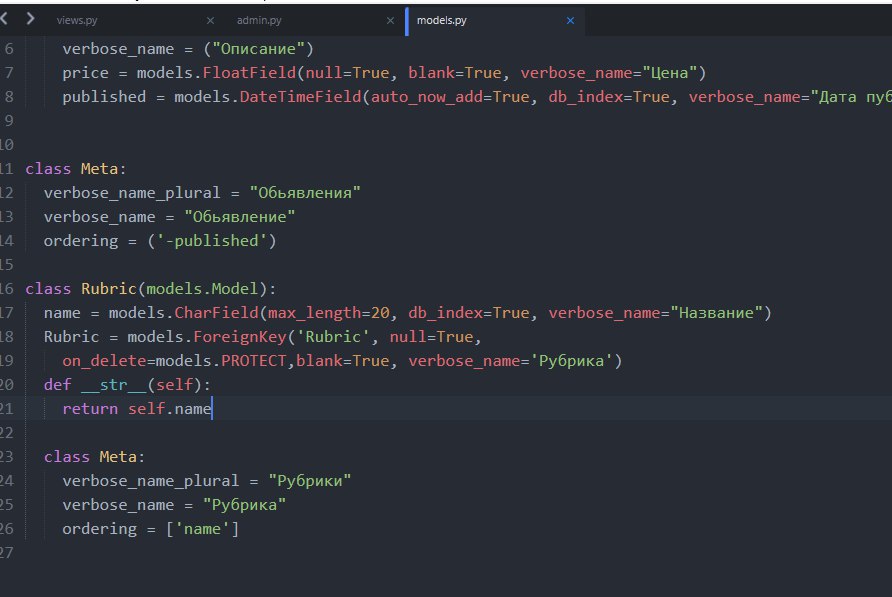892x597 pixels.
Task: Click FloatField in the price line
Action: coord(249,73)
